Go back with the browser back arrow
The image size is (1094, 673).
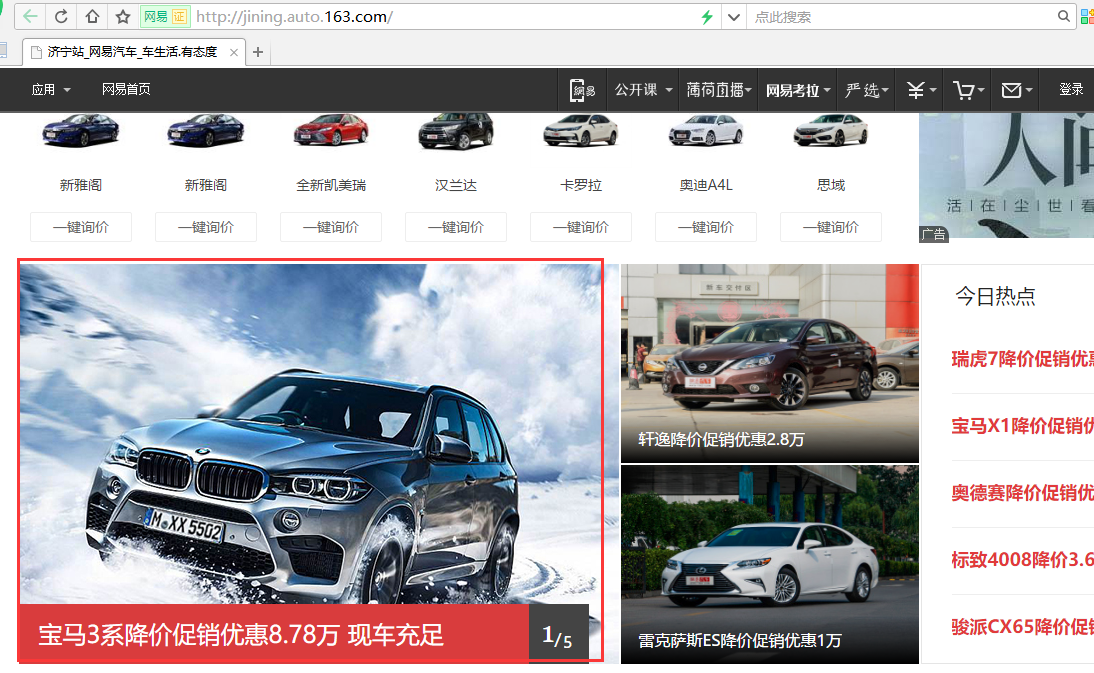[30, 17]
